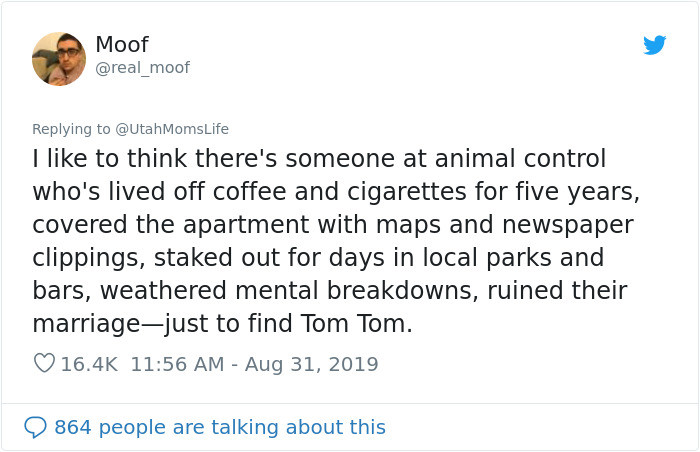Click the word 'marriage' in the last line

click(86, 325)
